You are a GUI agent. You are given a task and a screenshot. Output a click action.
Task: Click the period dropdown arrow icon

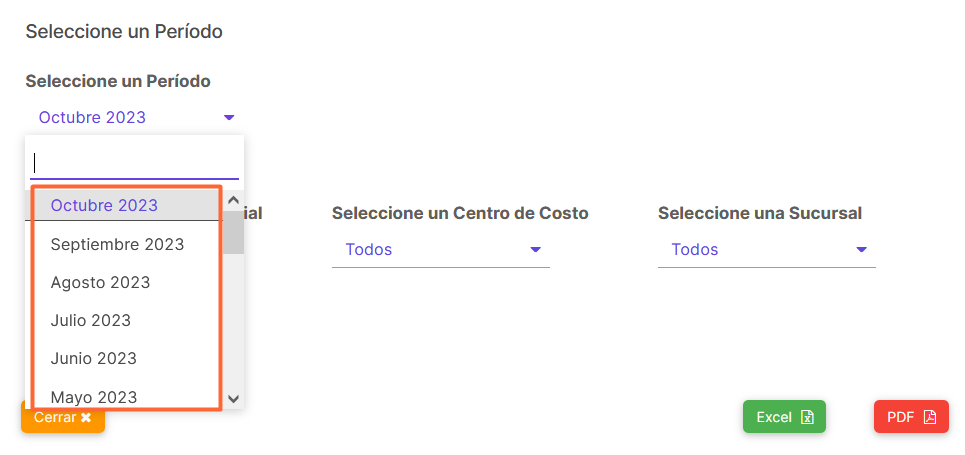pyautogui.click(x=229, y=117)
